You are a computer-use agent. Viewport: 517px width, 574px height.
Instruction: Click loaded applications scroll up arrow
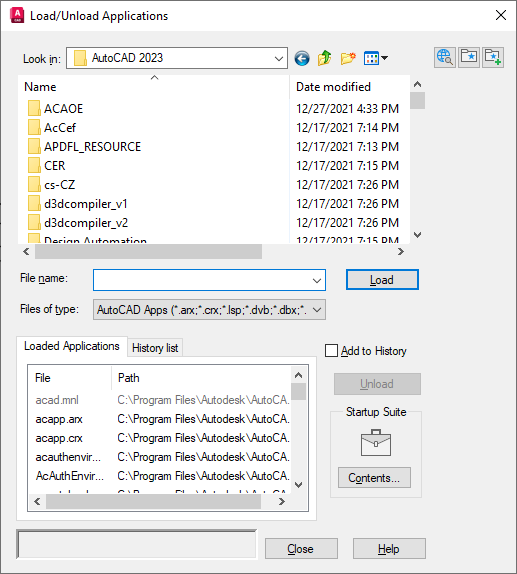298,375
